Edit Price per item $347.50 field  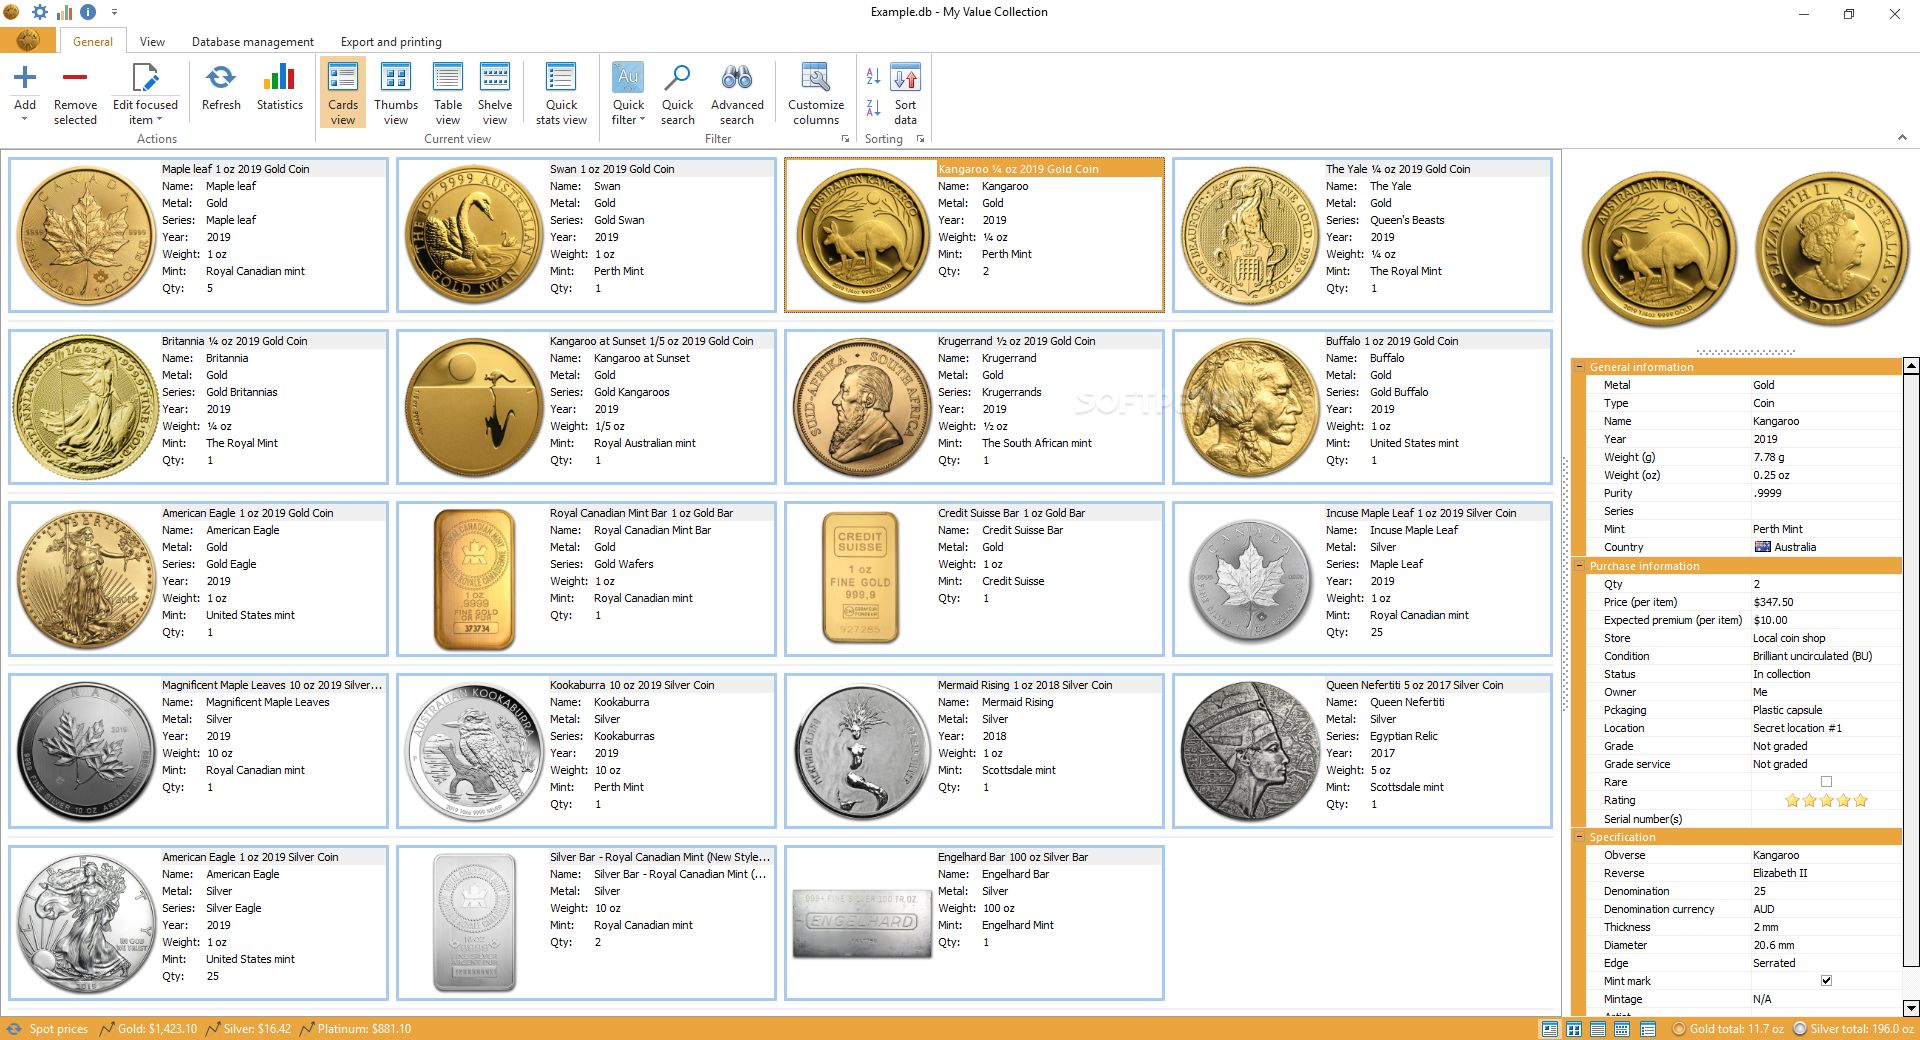pos(1824,602)
